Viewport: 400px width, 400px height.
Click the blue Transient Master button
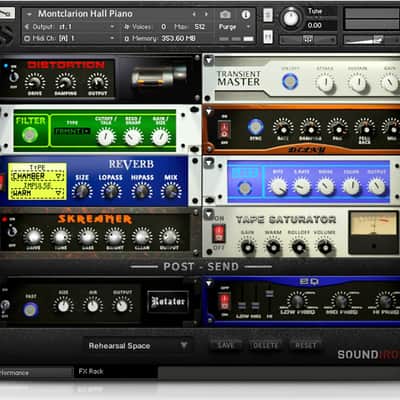coord(290,82)
